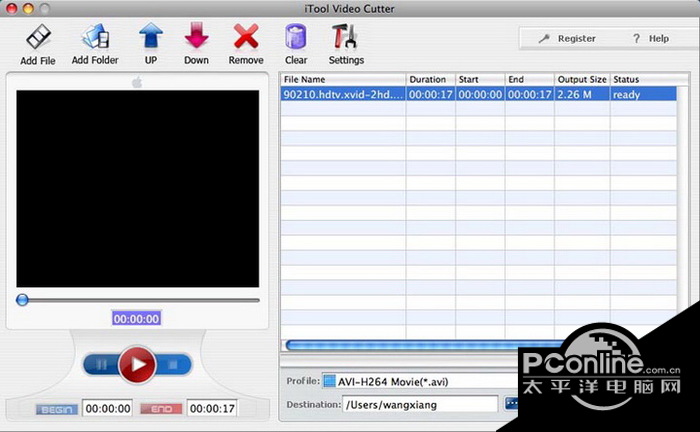The height and width of the screenshot is (432, 700).
Task: Set cut start with BEGIN button
Action: pyautogui.click(x=55, y=409)
